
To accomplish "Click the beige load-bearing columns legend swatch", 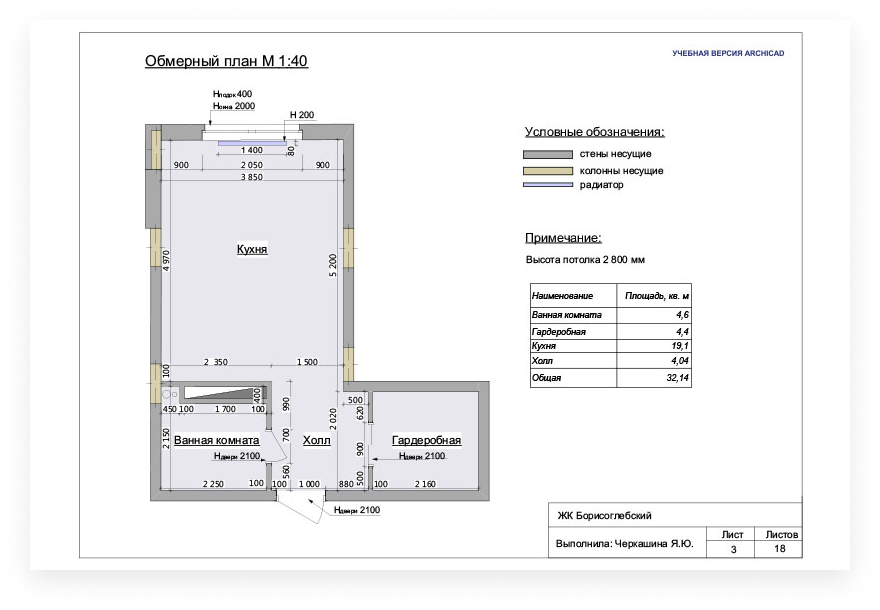I will pos(545,170).
